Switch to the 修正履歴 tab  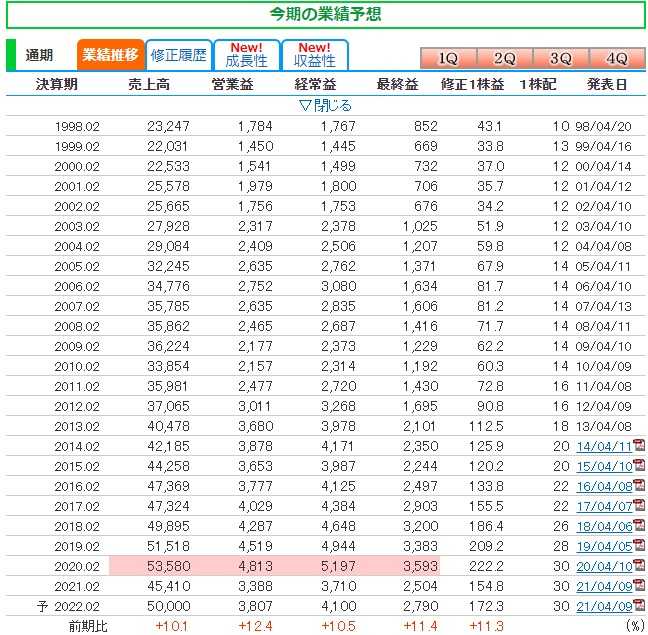click(x=178, y=55)
